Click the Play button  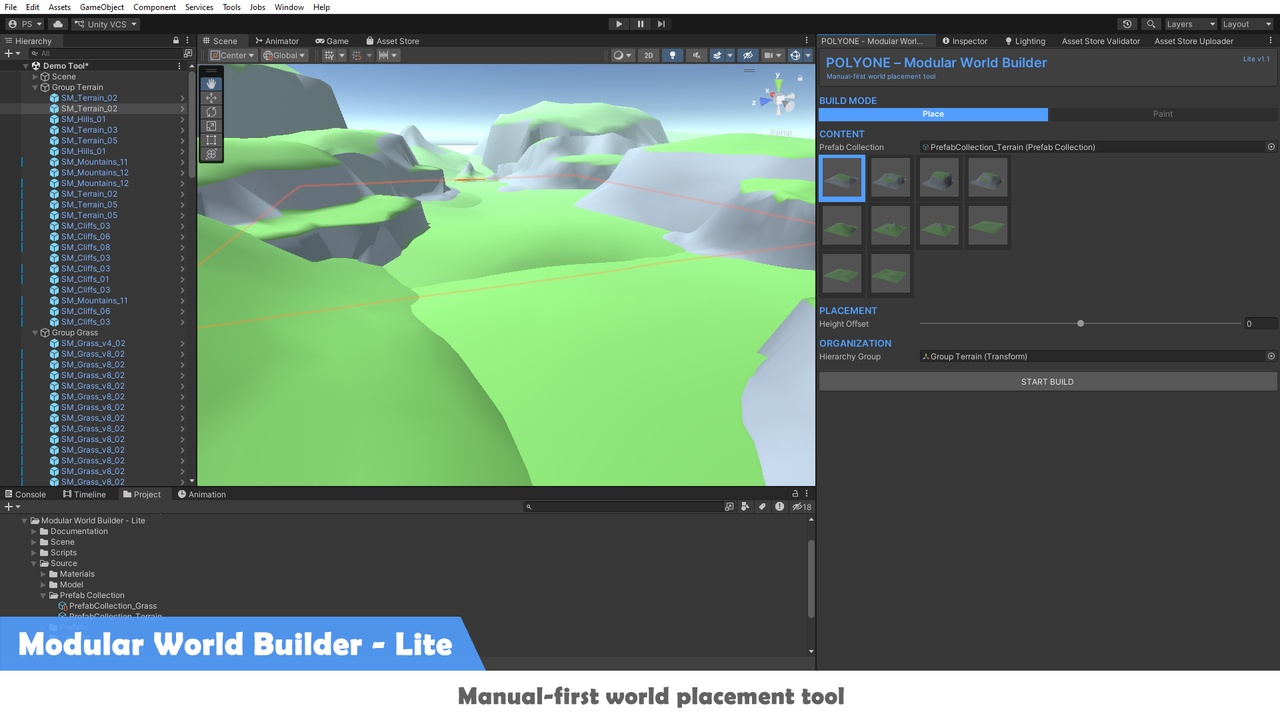tap(618, 24)
